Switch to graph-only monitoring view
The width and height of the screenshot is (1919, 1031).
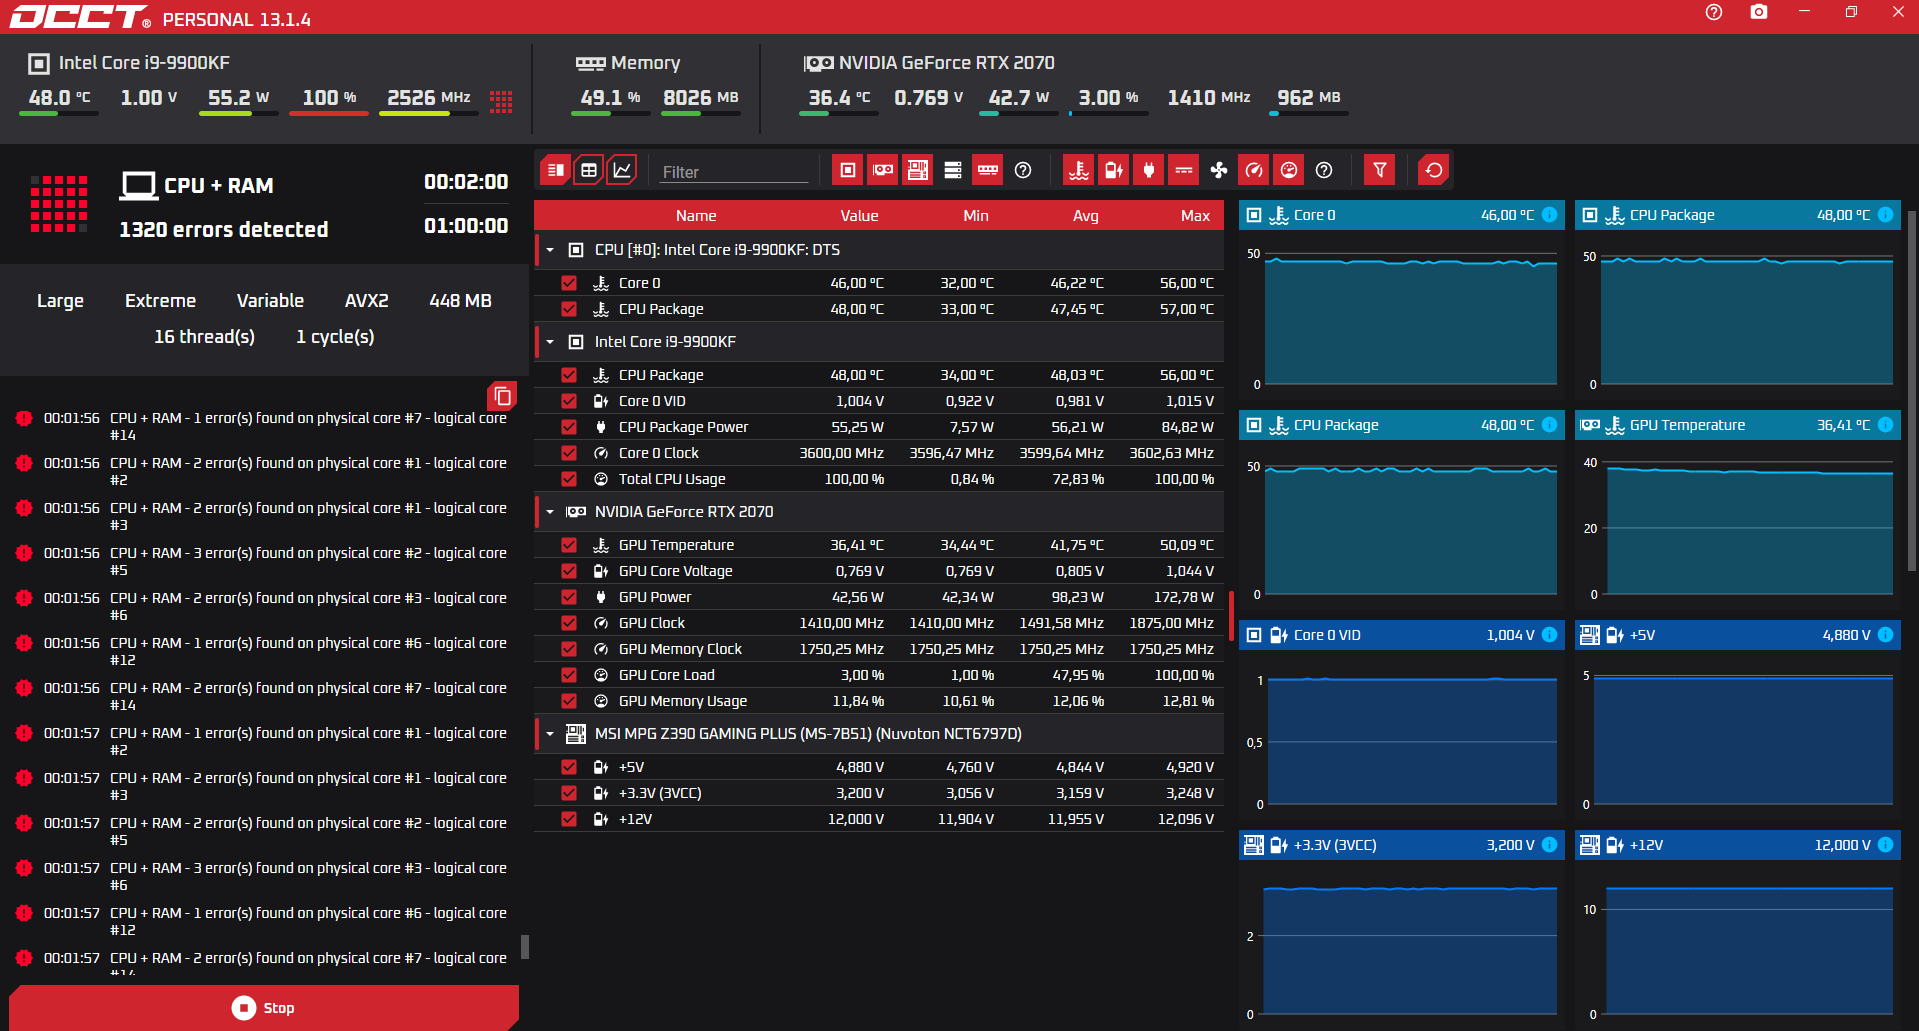point(622,170)
